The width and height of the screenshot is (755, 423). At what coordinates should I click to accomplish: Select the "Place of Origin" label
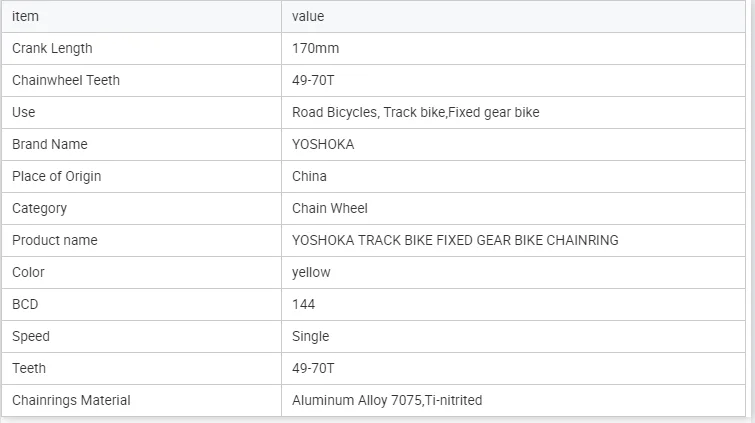click(57, 176)
